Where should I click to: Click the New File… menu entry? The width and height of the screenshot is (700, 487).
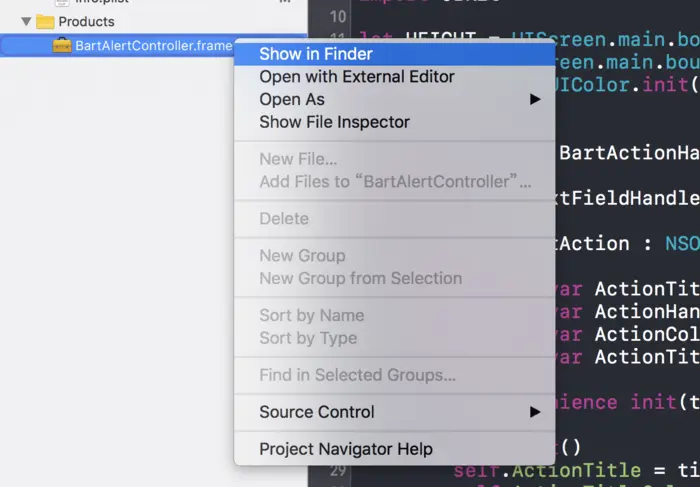point(298,159)
